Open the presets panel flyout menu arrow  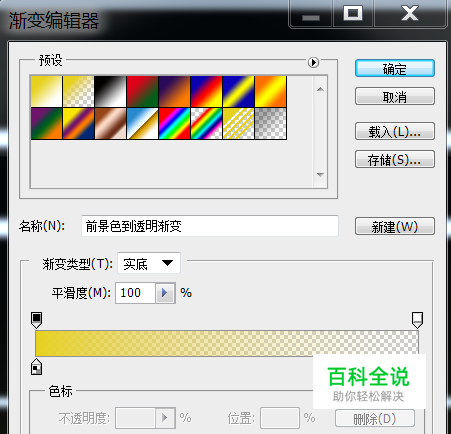click(x=313, y=62)
